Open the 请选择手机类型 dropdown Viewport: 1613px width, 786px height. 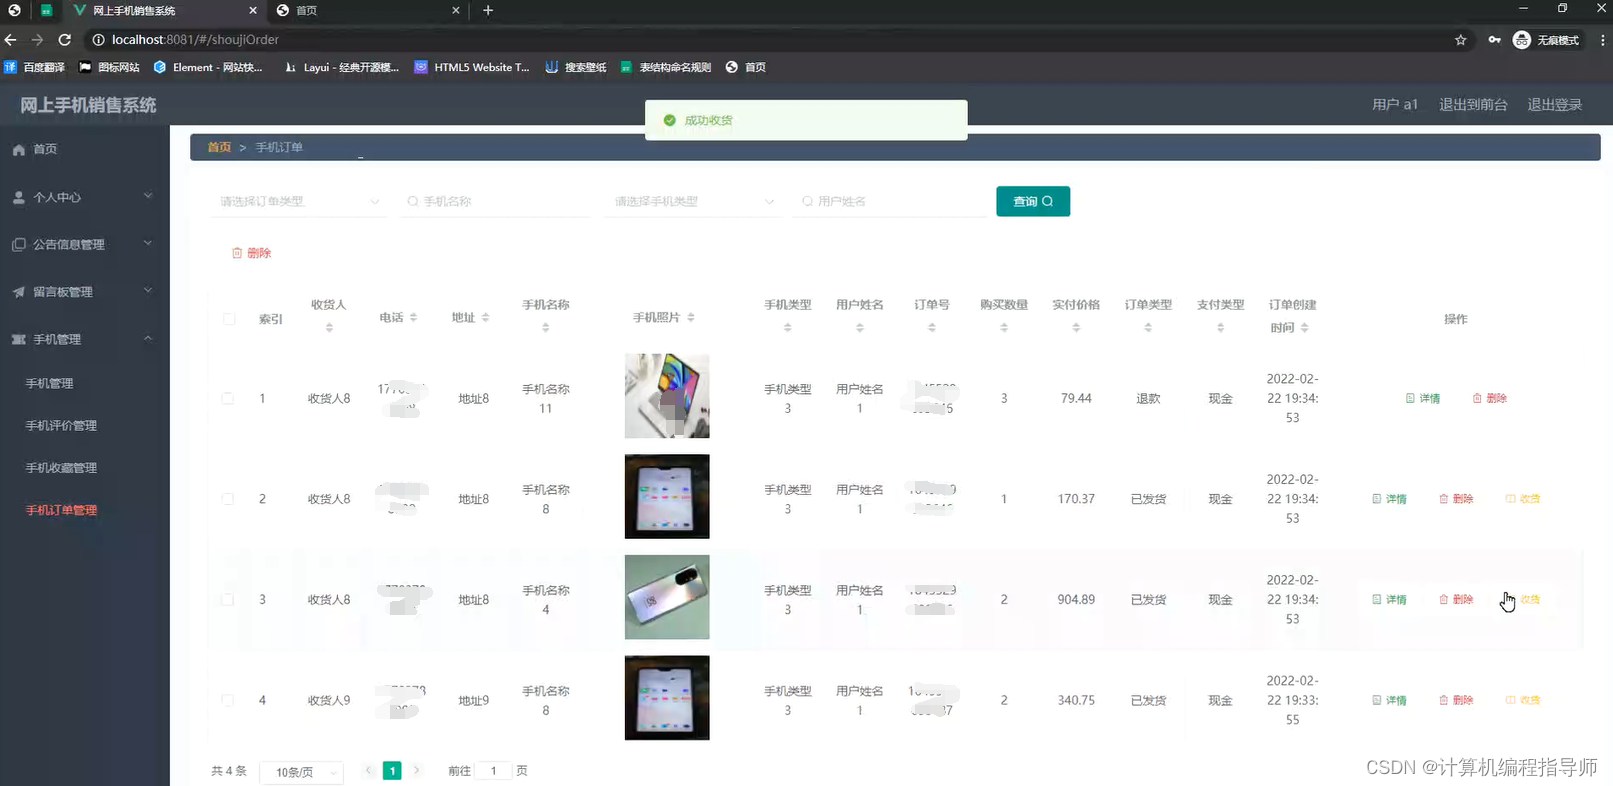point(692,201)
